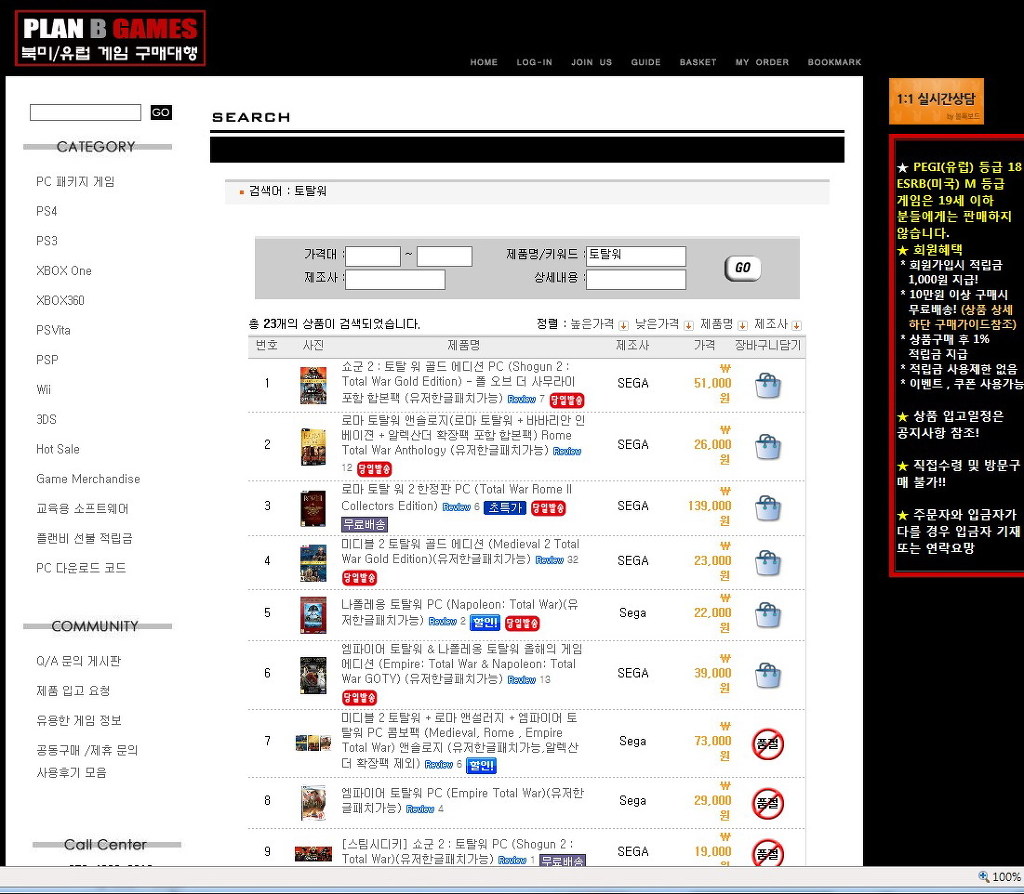This screenshot has height=894, width=1024.
Task: Open Empire Total War item 8 thumbnail
Action: (313, 803)
